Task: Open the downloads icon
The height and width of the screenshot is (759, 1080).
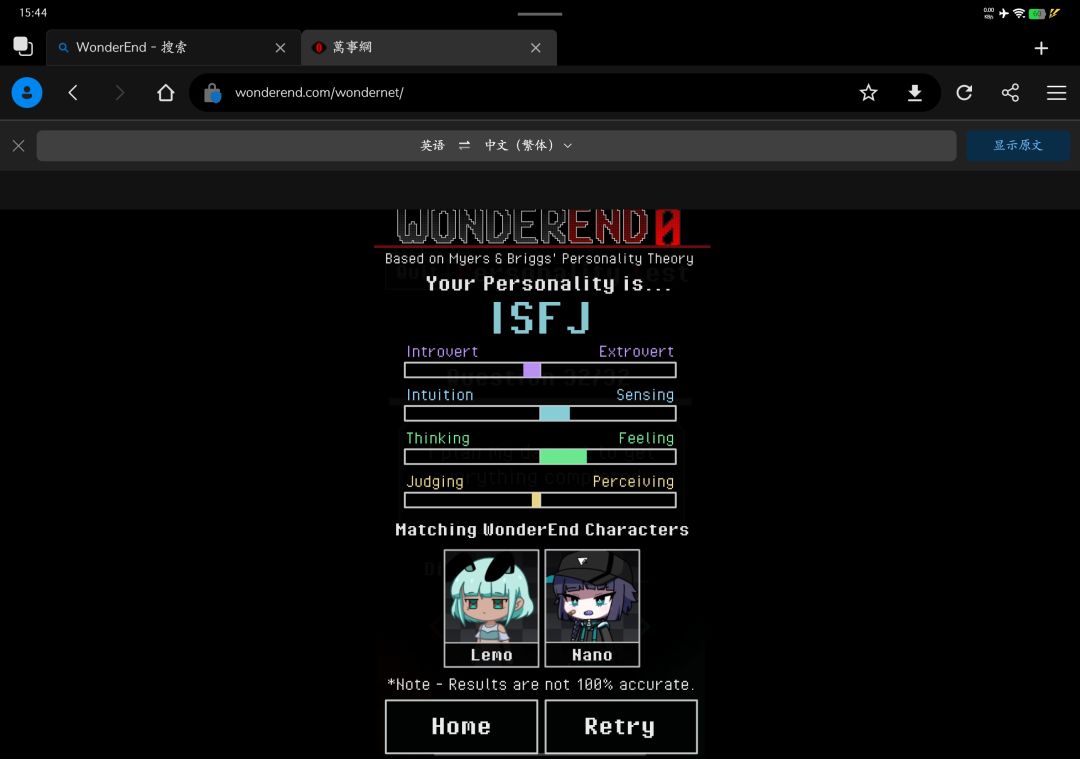Action: (x=915, y=92)
